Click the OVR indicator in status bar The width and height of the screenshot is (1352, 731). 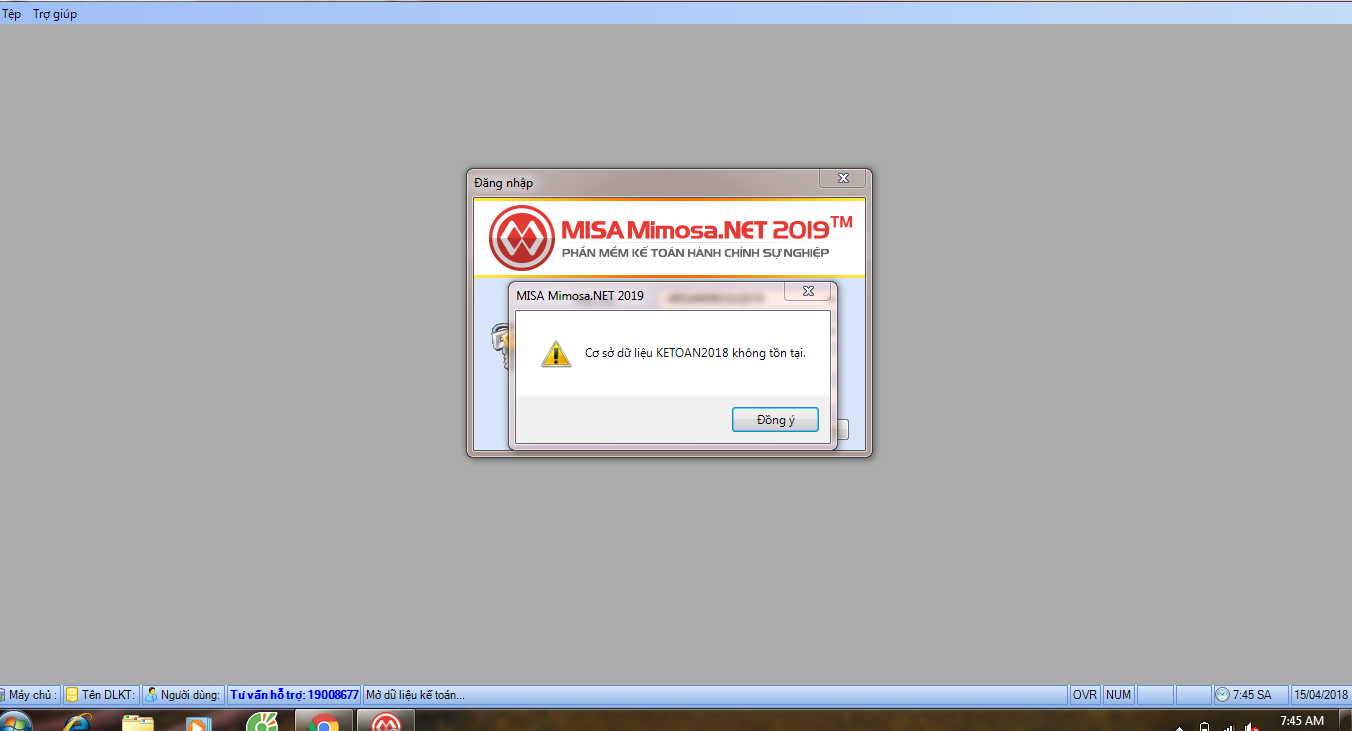point(1085,694)
